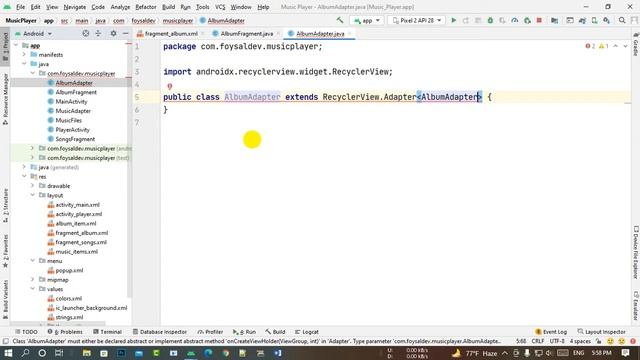The width and height of the screenshot is (640, 360).
Task: Switch to fragment_album.xml tab
Action: 171,33
